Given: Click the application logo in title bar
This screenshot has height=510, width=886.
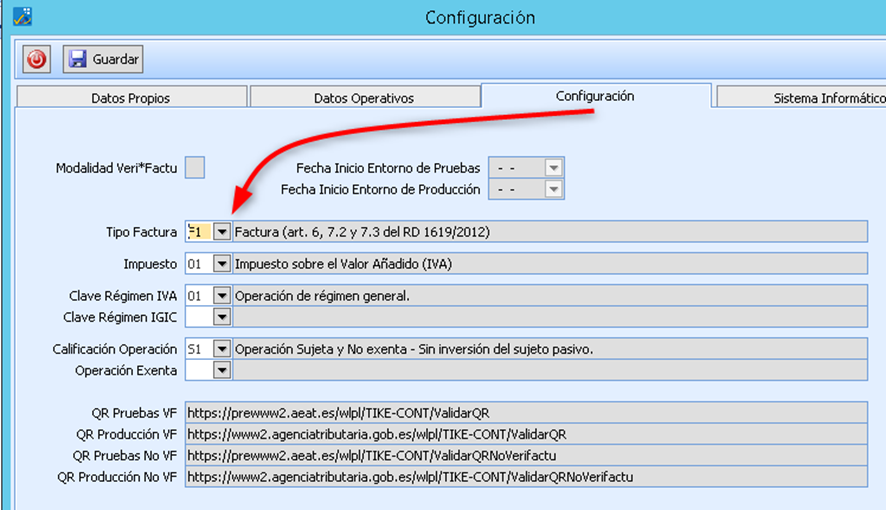Looking at the screenshot, I should coord(19,16).
